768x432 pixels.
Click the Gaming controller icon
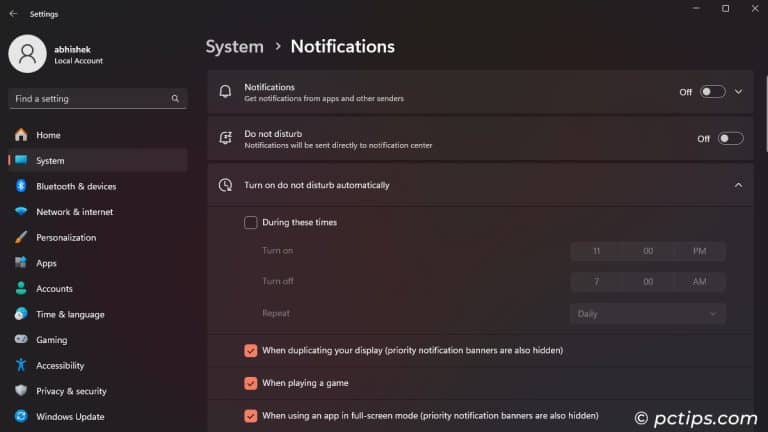click(21, 339)
